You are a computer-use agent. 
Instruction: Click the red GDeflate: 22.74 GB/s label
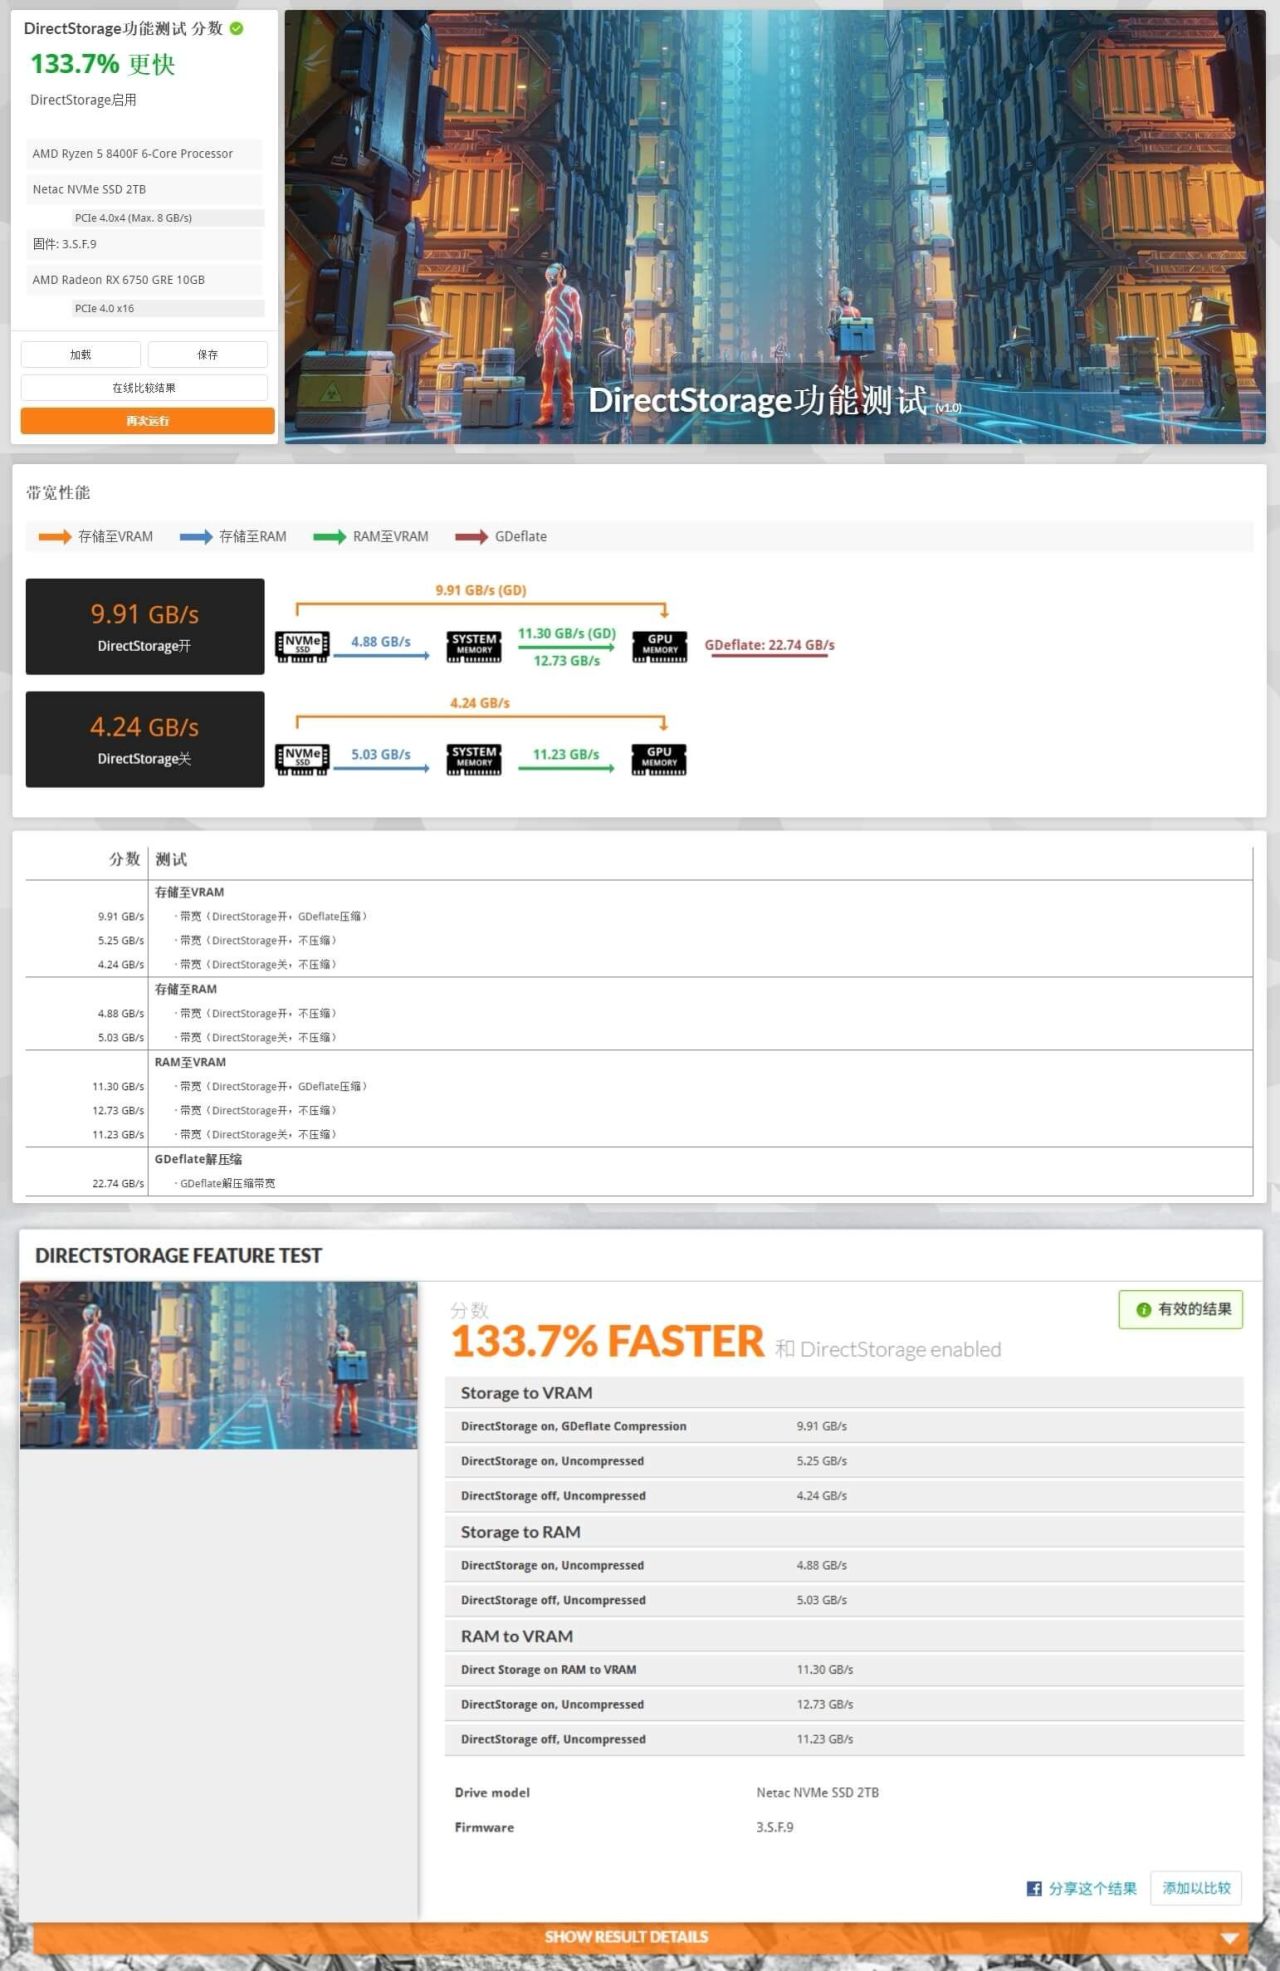pyautogui.click(x=769, y=645)
